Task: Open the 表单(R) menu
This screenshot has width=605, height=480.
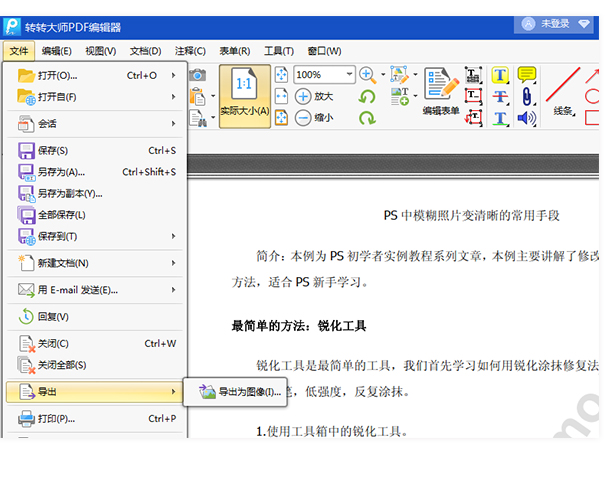Action: click(x=235, y=51)
